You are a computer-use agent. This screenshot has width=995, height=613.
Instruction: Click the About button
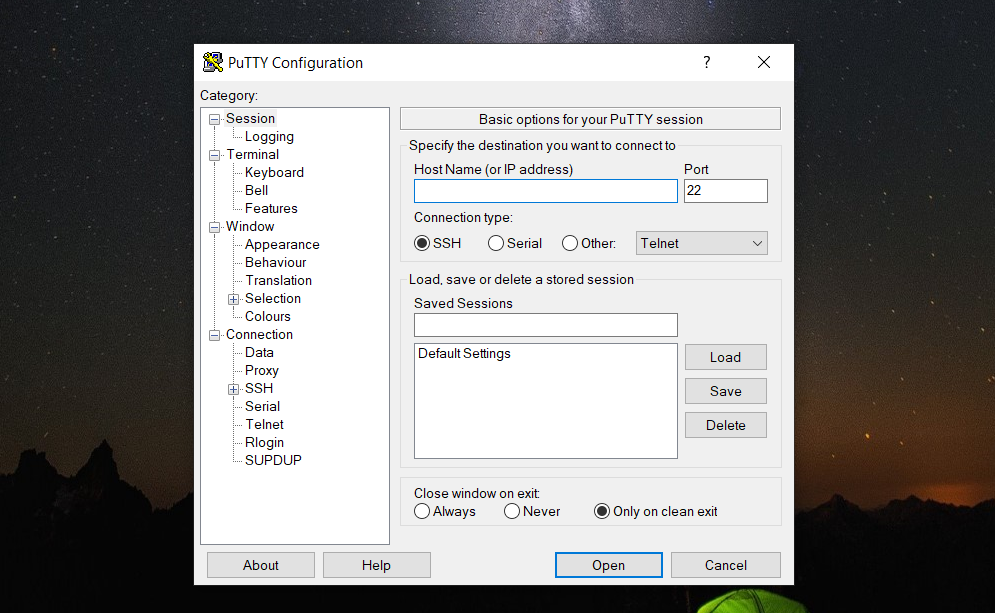click(x=261, y=565)
